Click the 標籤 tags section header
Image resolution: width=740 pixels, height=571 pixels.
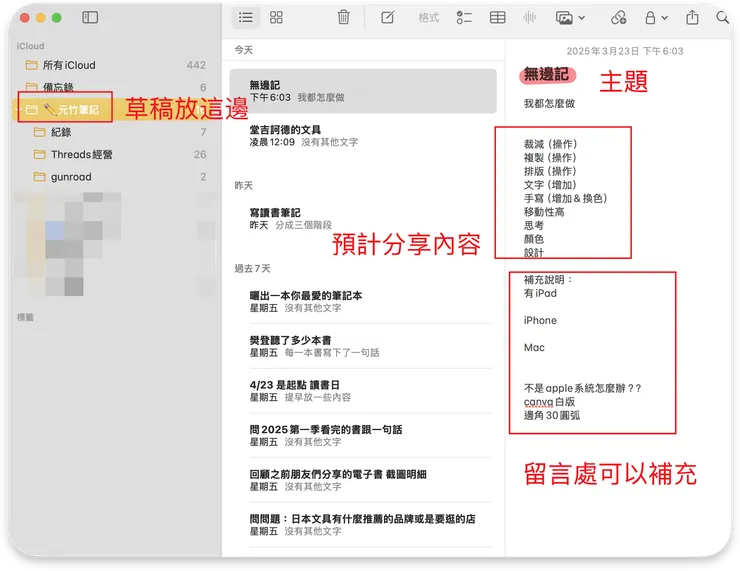[25, 317]
